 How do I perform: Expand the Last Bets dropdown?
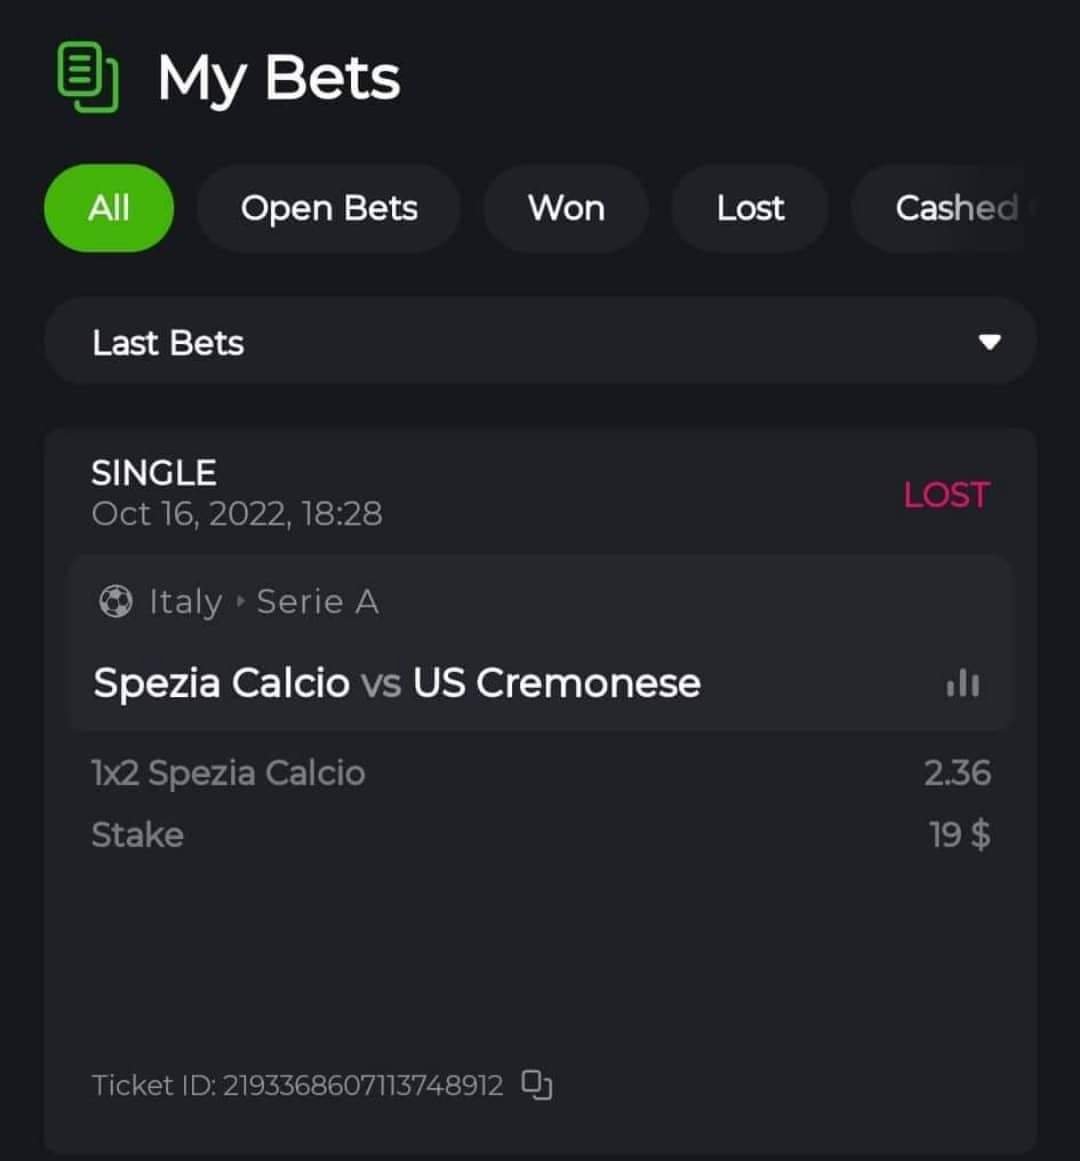pos(540,342)
